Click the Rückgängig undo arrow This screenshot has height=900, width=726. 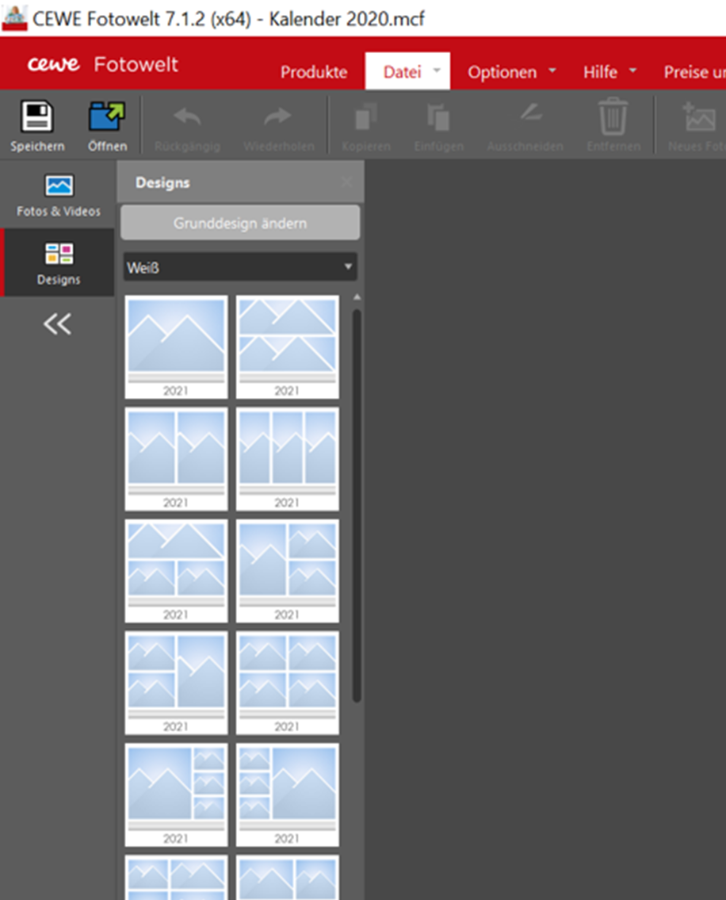point(187,117)
